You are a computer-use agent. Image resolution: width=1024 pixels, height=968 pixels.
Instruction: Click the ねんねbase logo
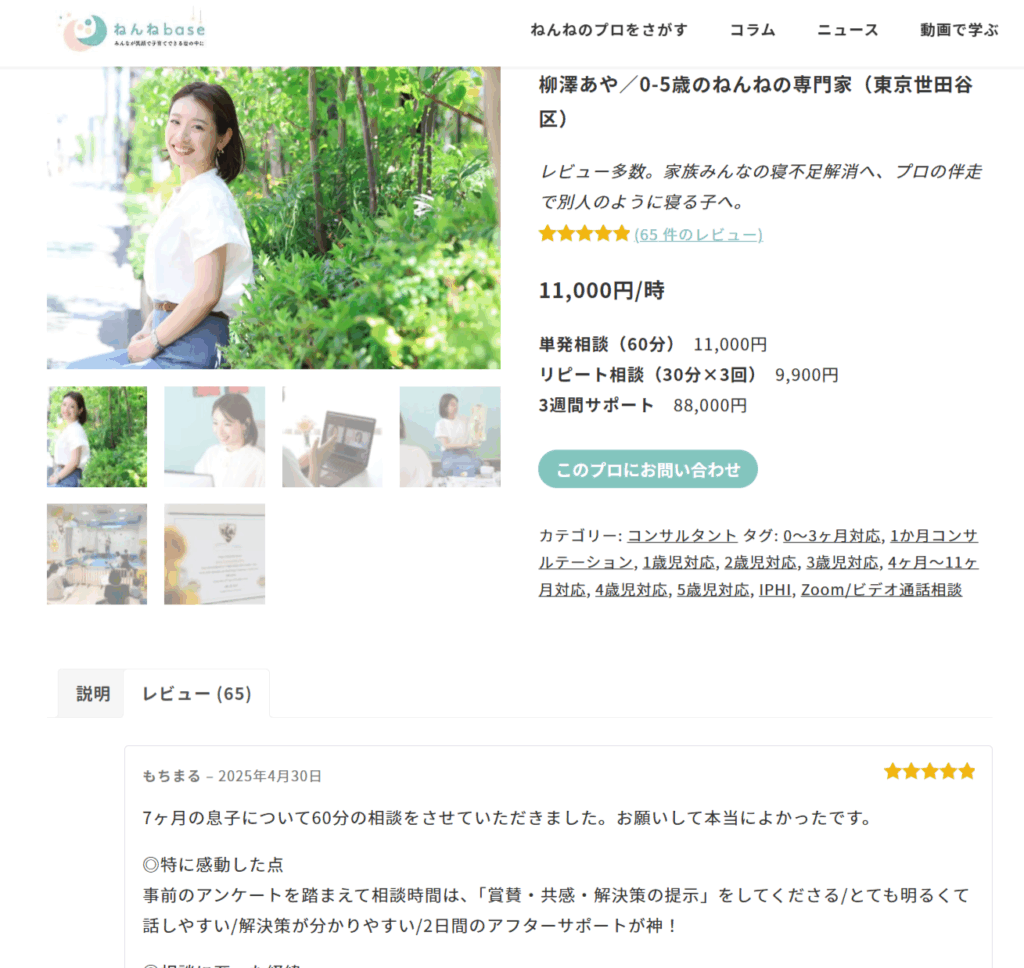[133, 30]
